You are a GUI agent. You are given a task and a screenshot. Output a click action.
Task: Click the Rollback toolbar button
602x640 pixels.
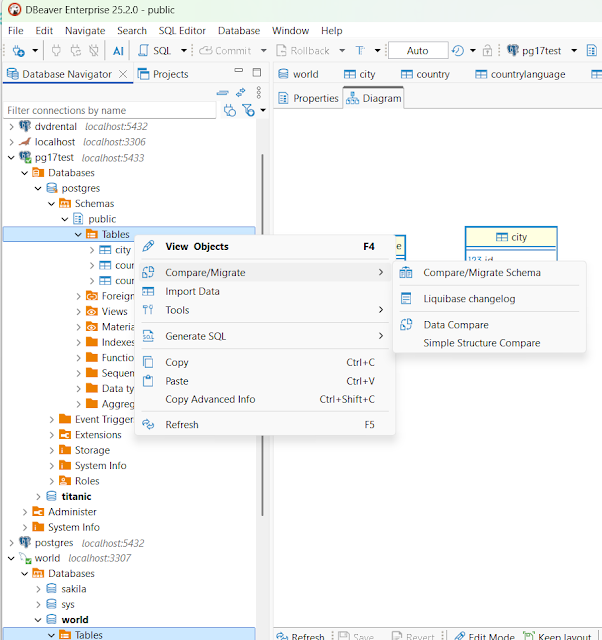tap(303, 51)
